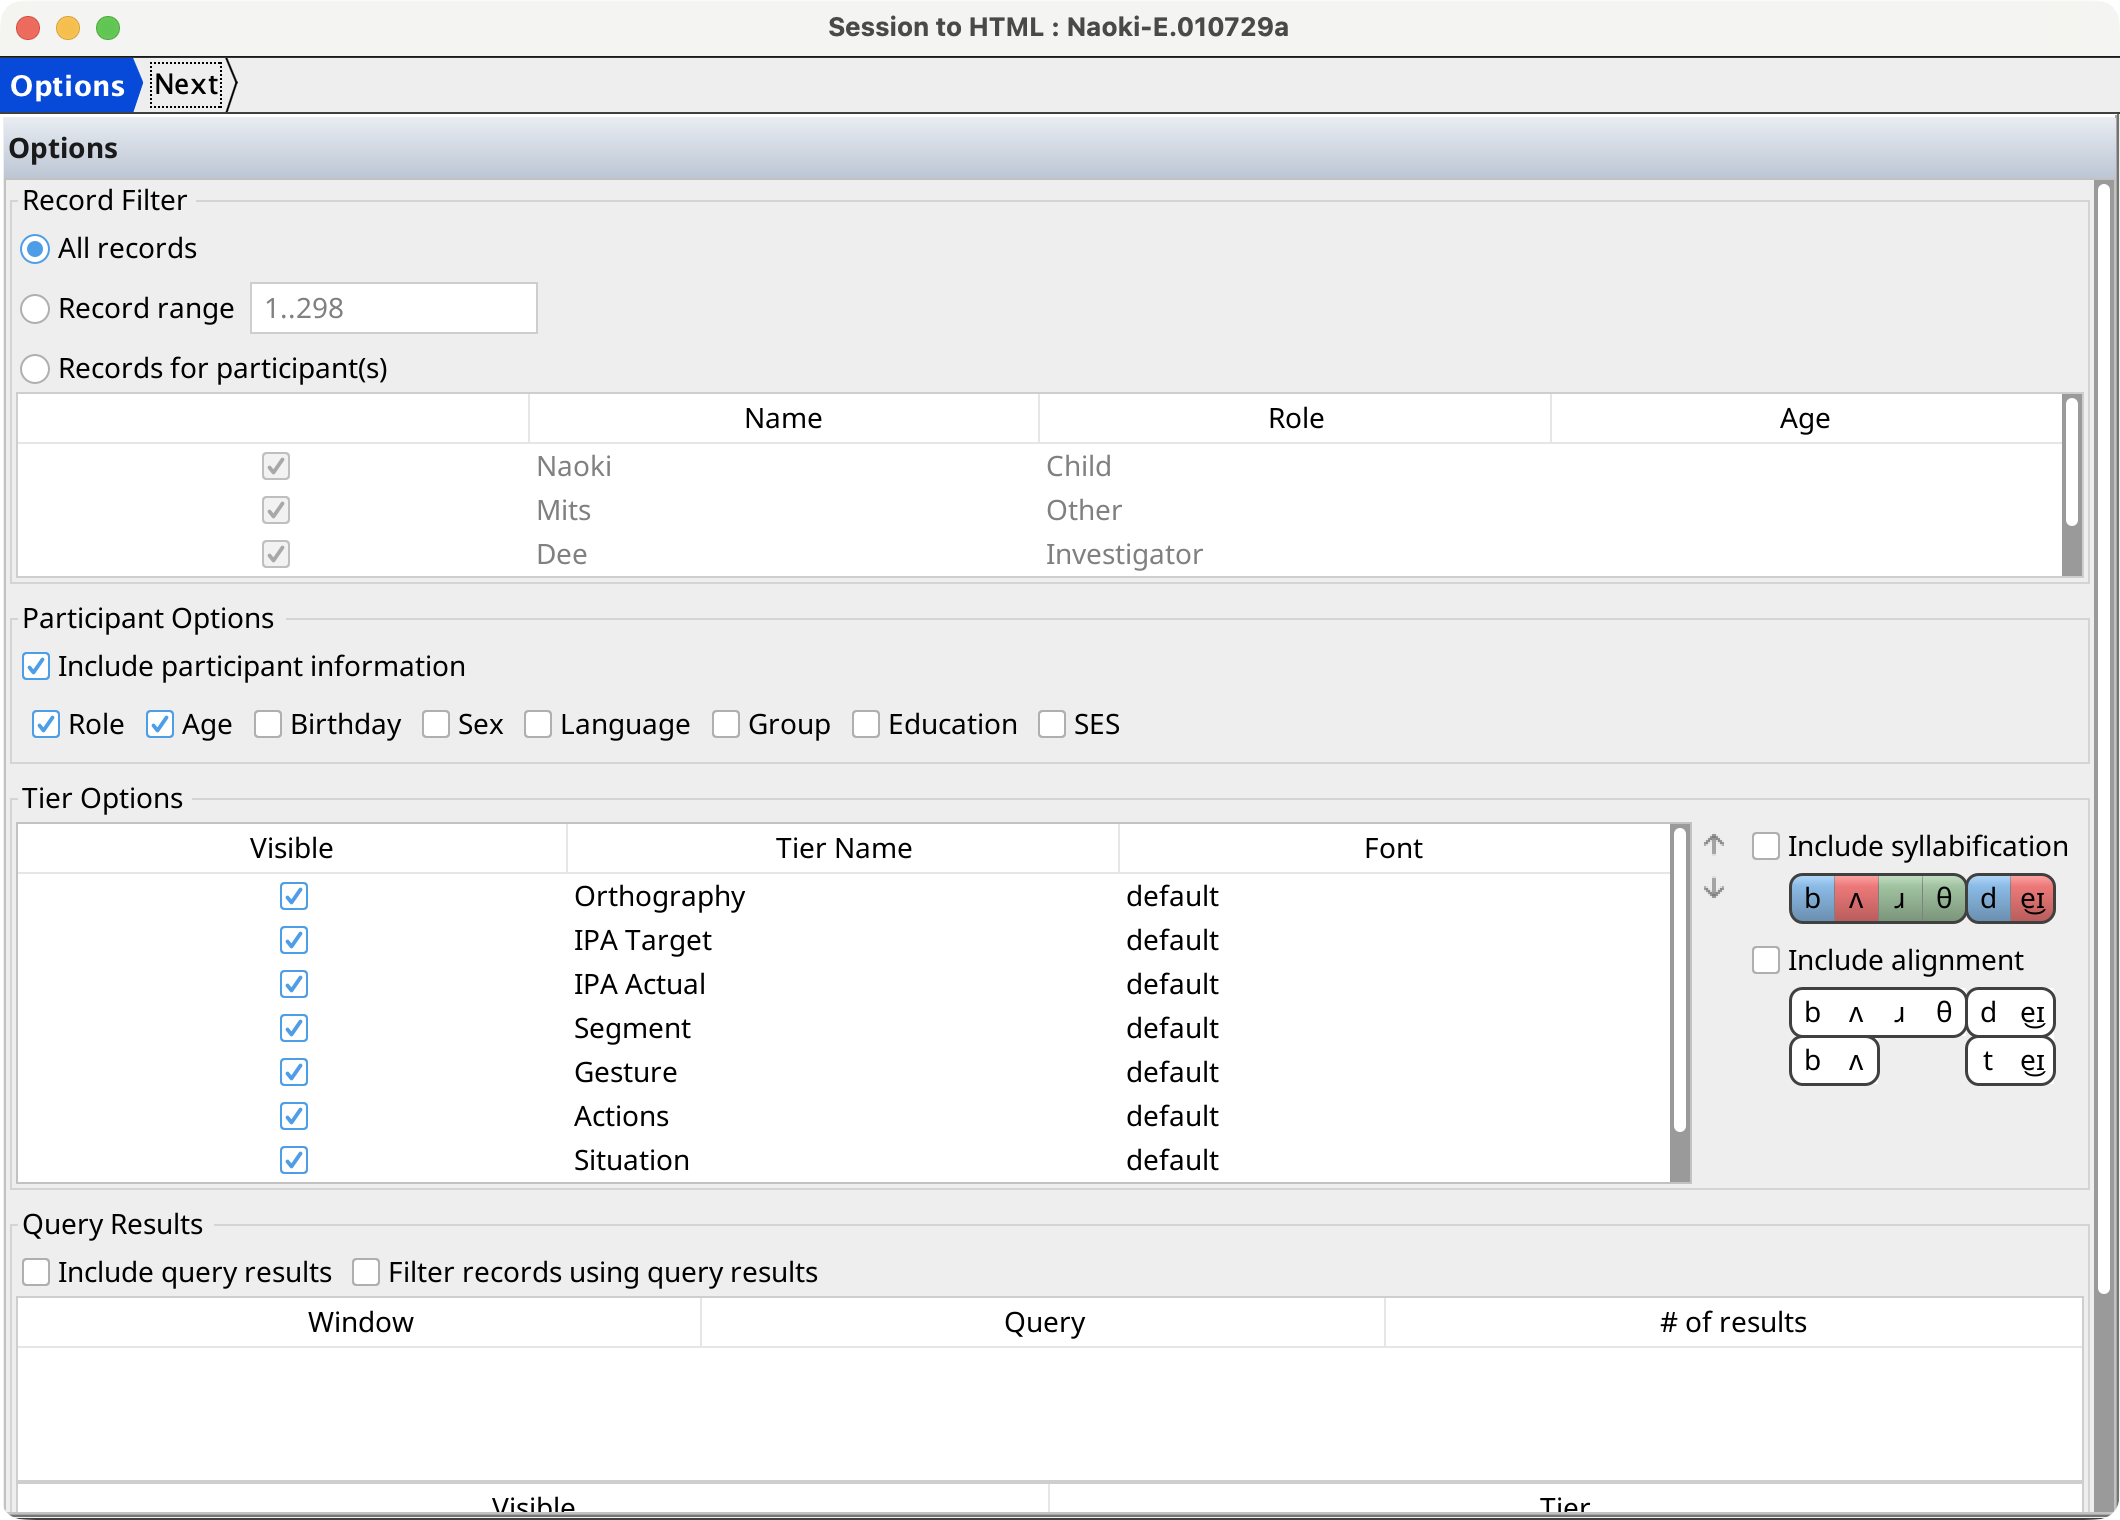The image size is (2120, 1520).
Task: Click the syllabification preview graphic
Action: click(x=1921, y=899)
